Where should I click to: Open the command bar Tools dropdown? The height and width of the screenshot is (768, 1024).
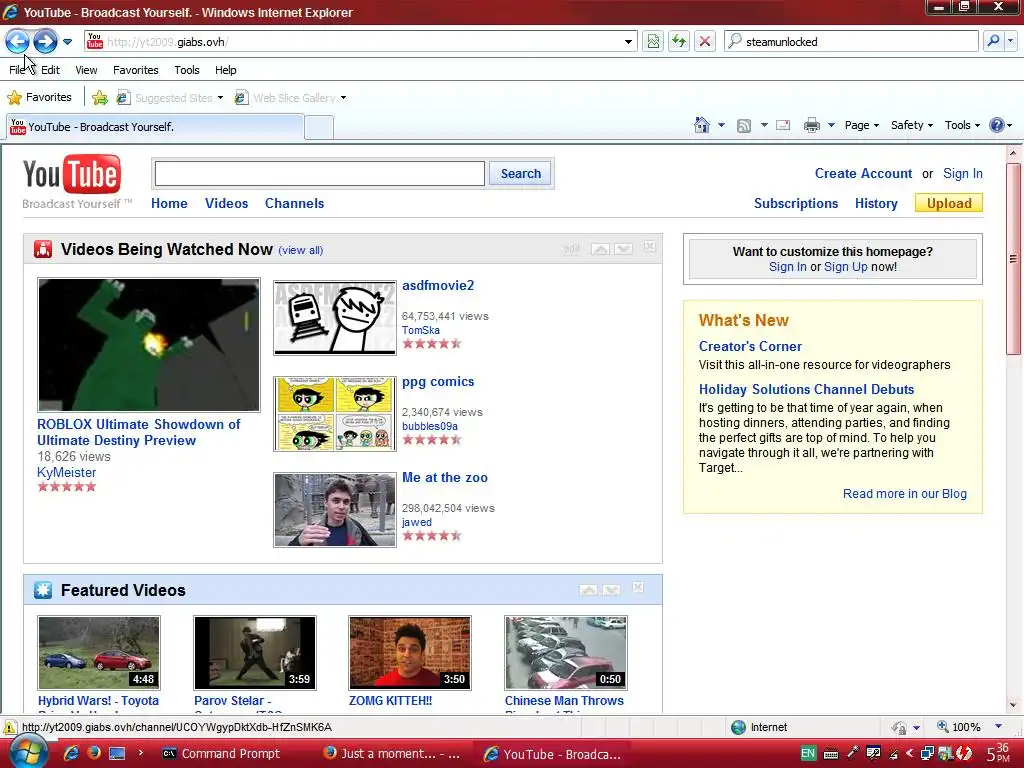[962, 125]
